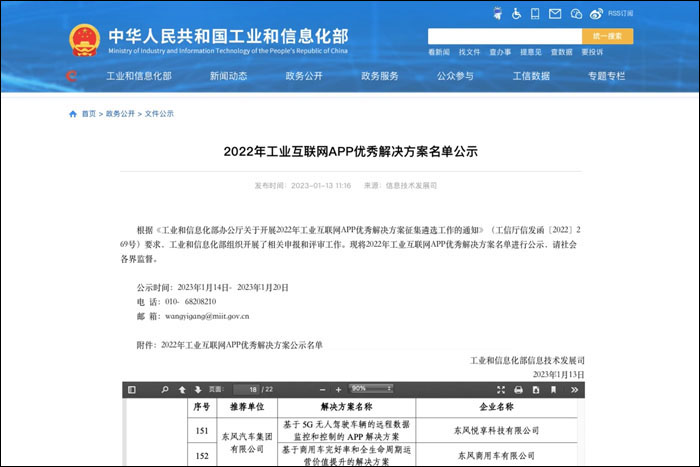This screenshot has height=467, width=700.
Task: Open 工业和信息化部 navigation menu
Action: 139,76
